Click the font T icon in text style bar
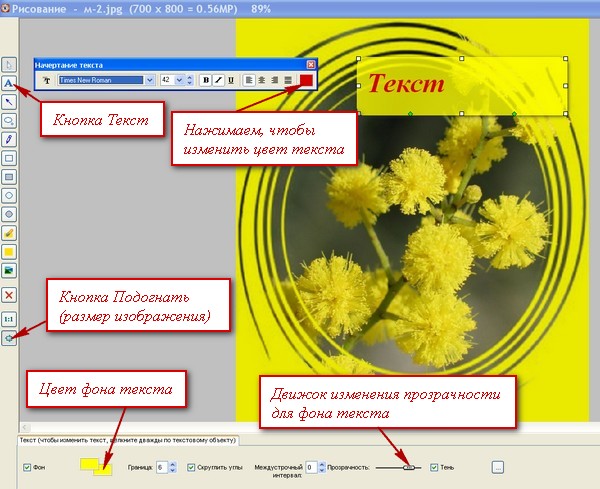 [47, 80]
